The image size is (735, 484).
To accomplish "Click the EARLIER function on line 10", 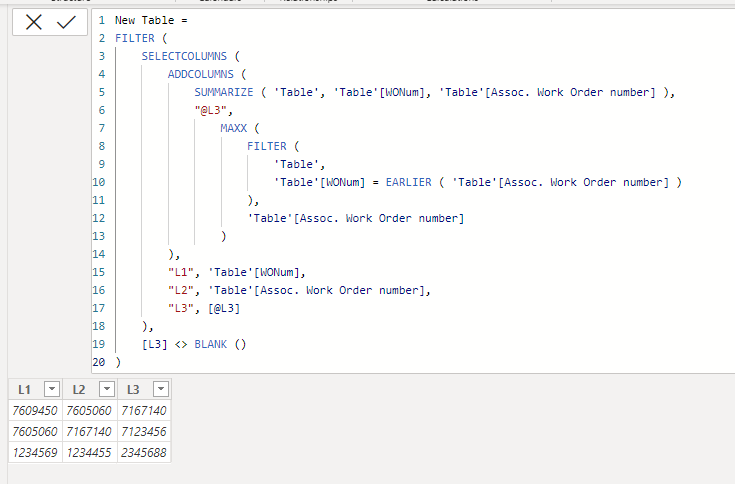I will [408, 182].
